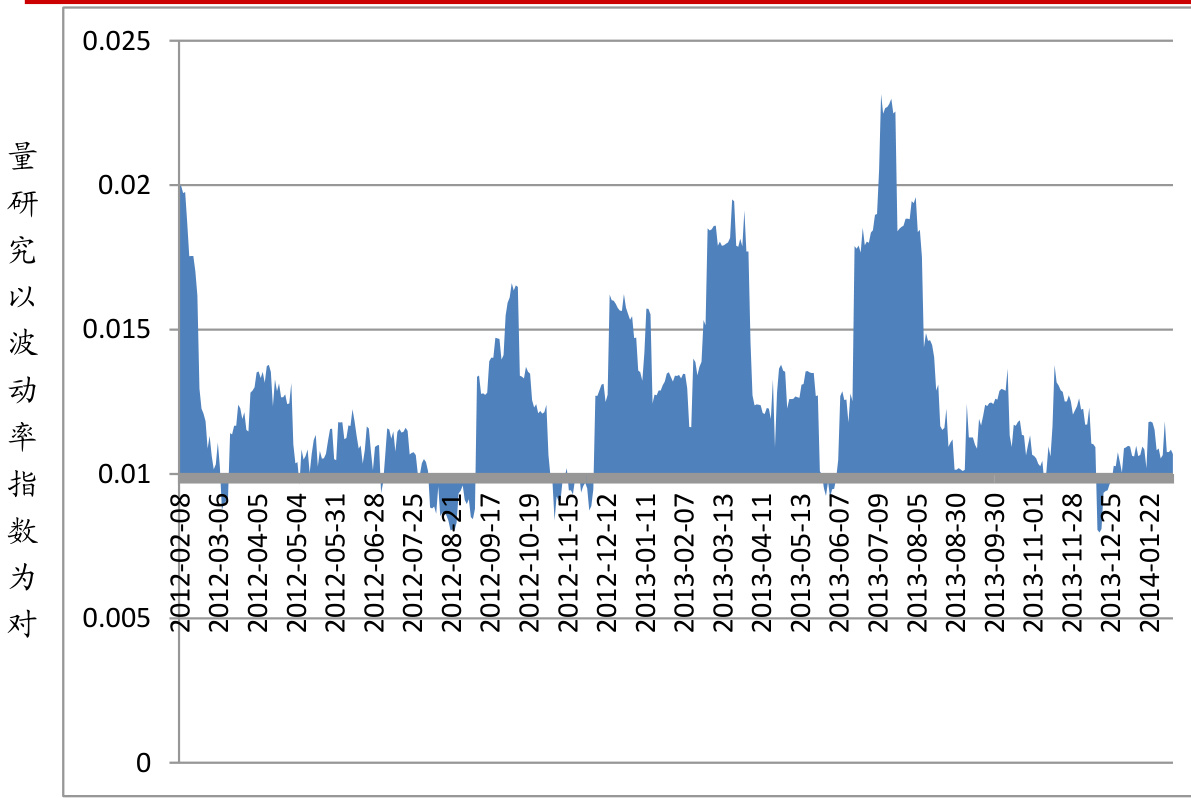Click the 0.025 y-axis label
Image resolution: width=1191 pixels, height=798 pixels.
(117, 42)
